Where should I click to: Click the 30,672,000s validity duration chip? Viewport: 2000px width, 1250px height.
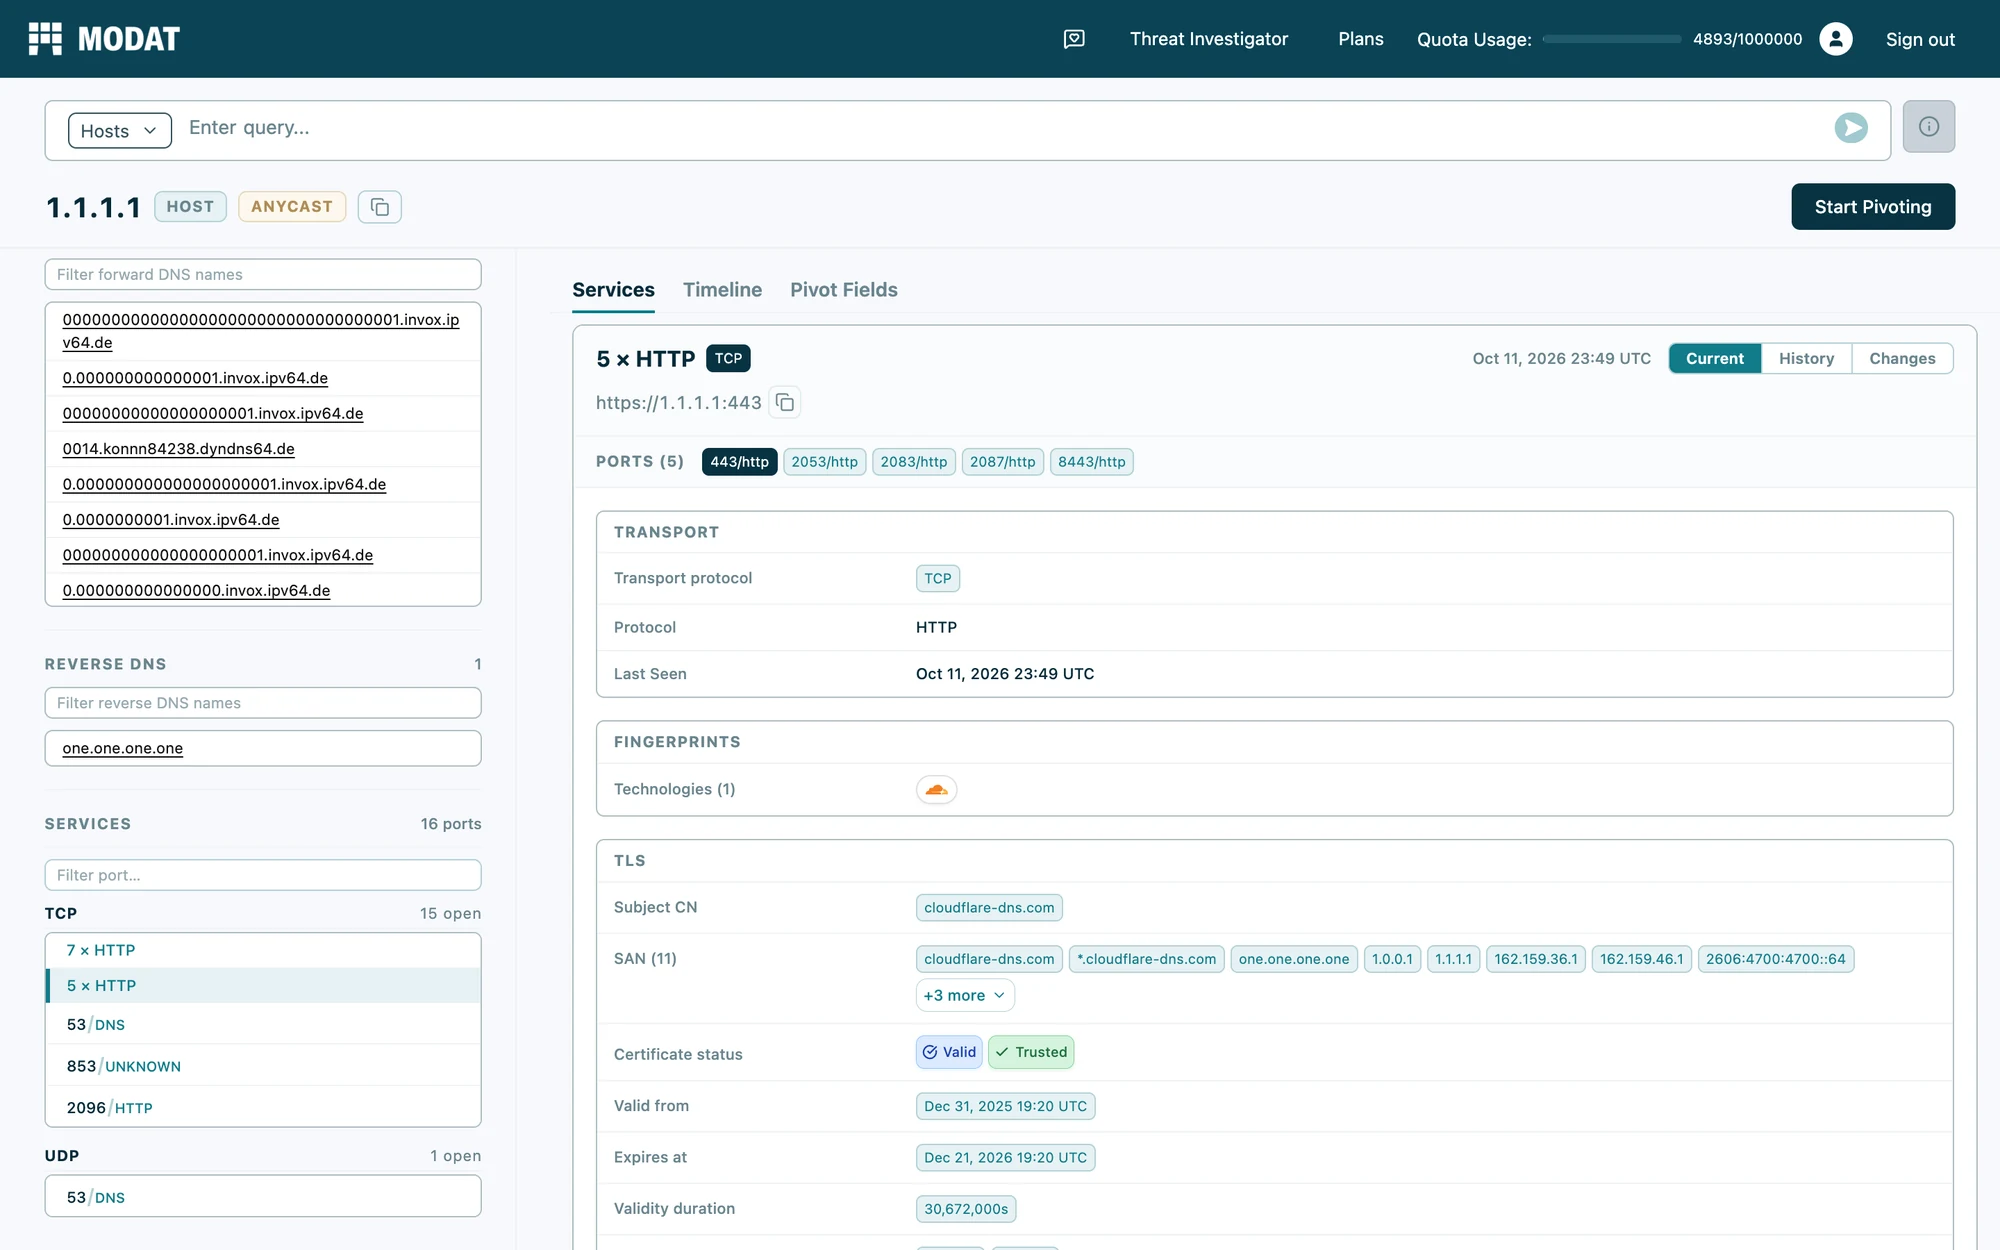tap(966, 1209)
